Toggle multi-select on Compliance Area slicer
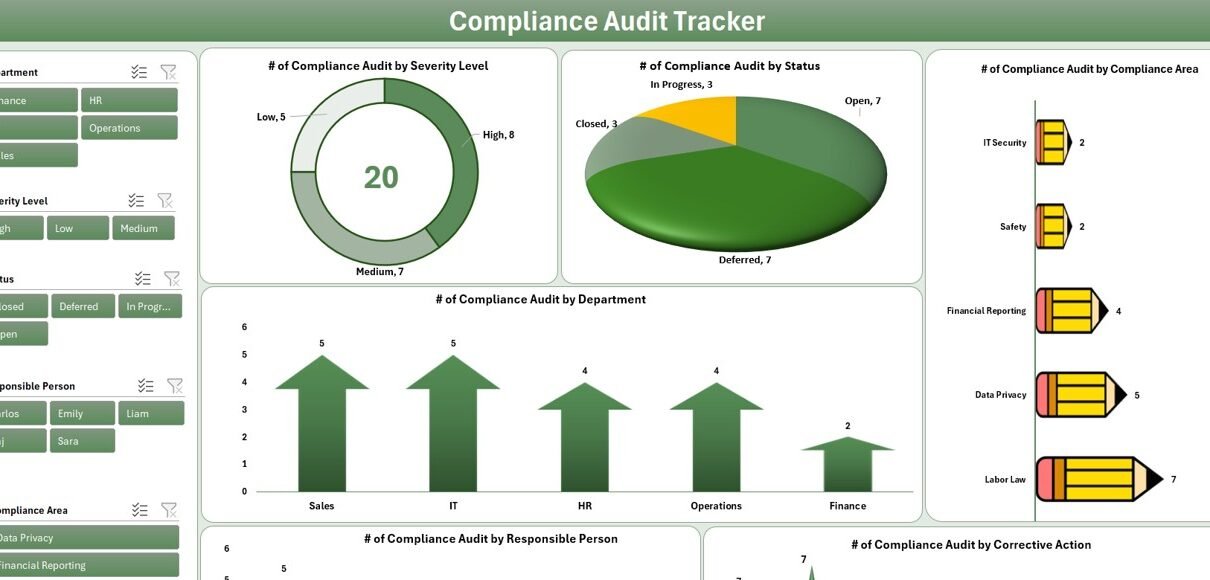Image resolution: width=1210 pixels, height=580 pixels. (x=140, y=510)
